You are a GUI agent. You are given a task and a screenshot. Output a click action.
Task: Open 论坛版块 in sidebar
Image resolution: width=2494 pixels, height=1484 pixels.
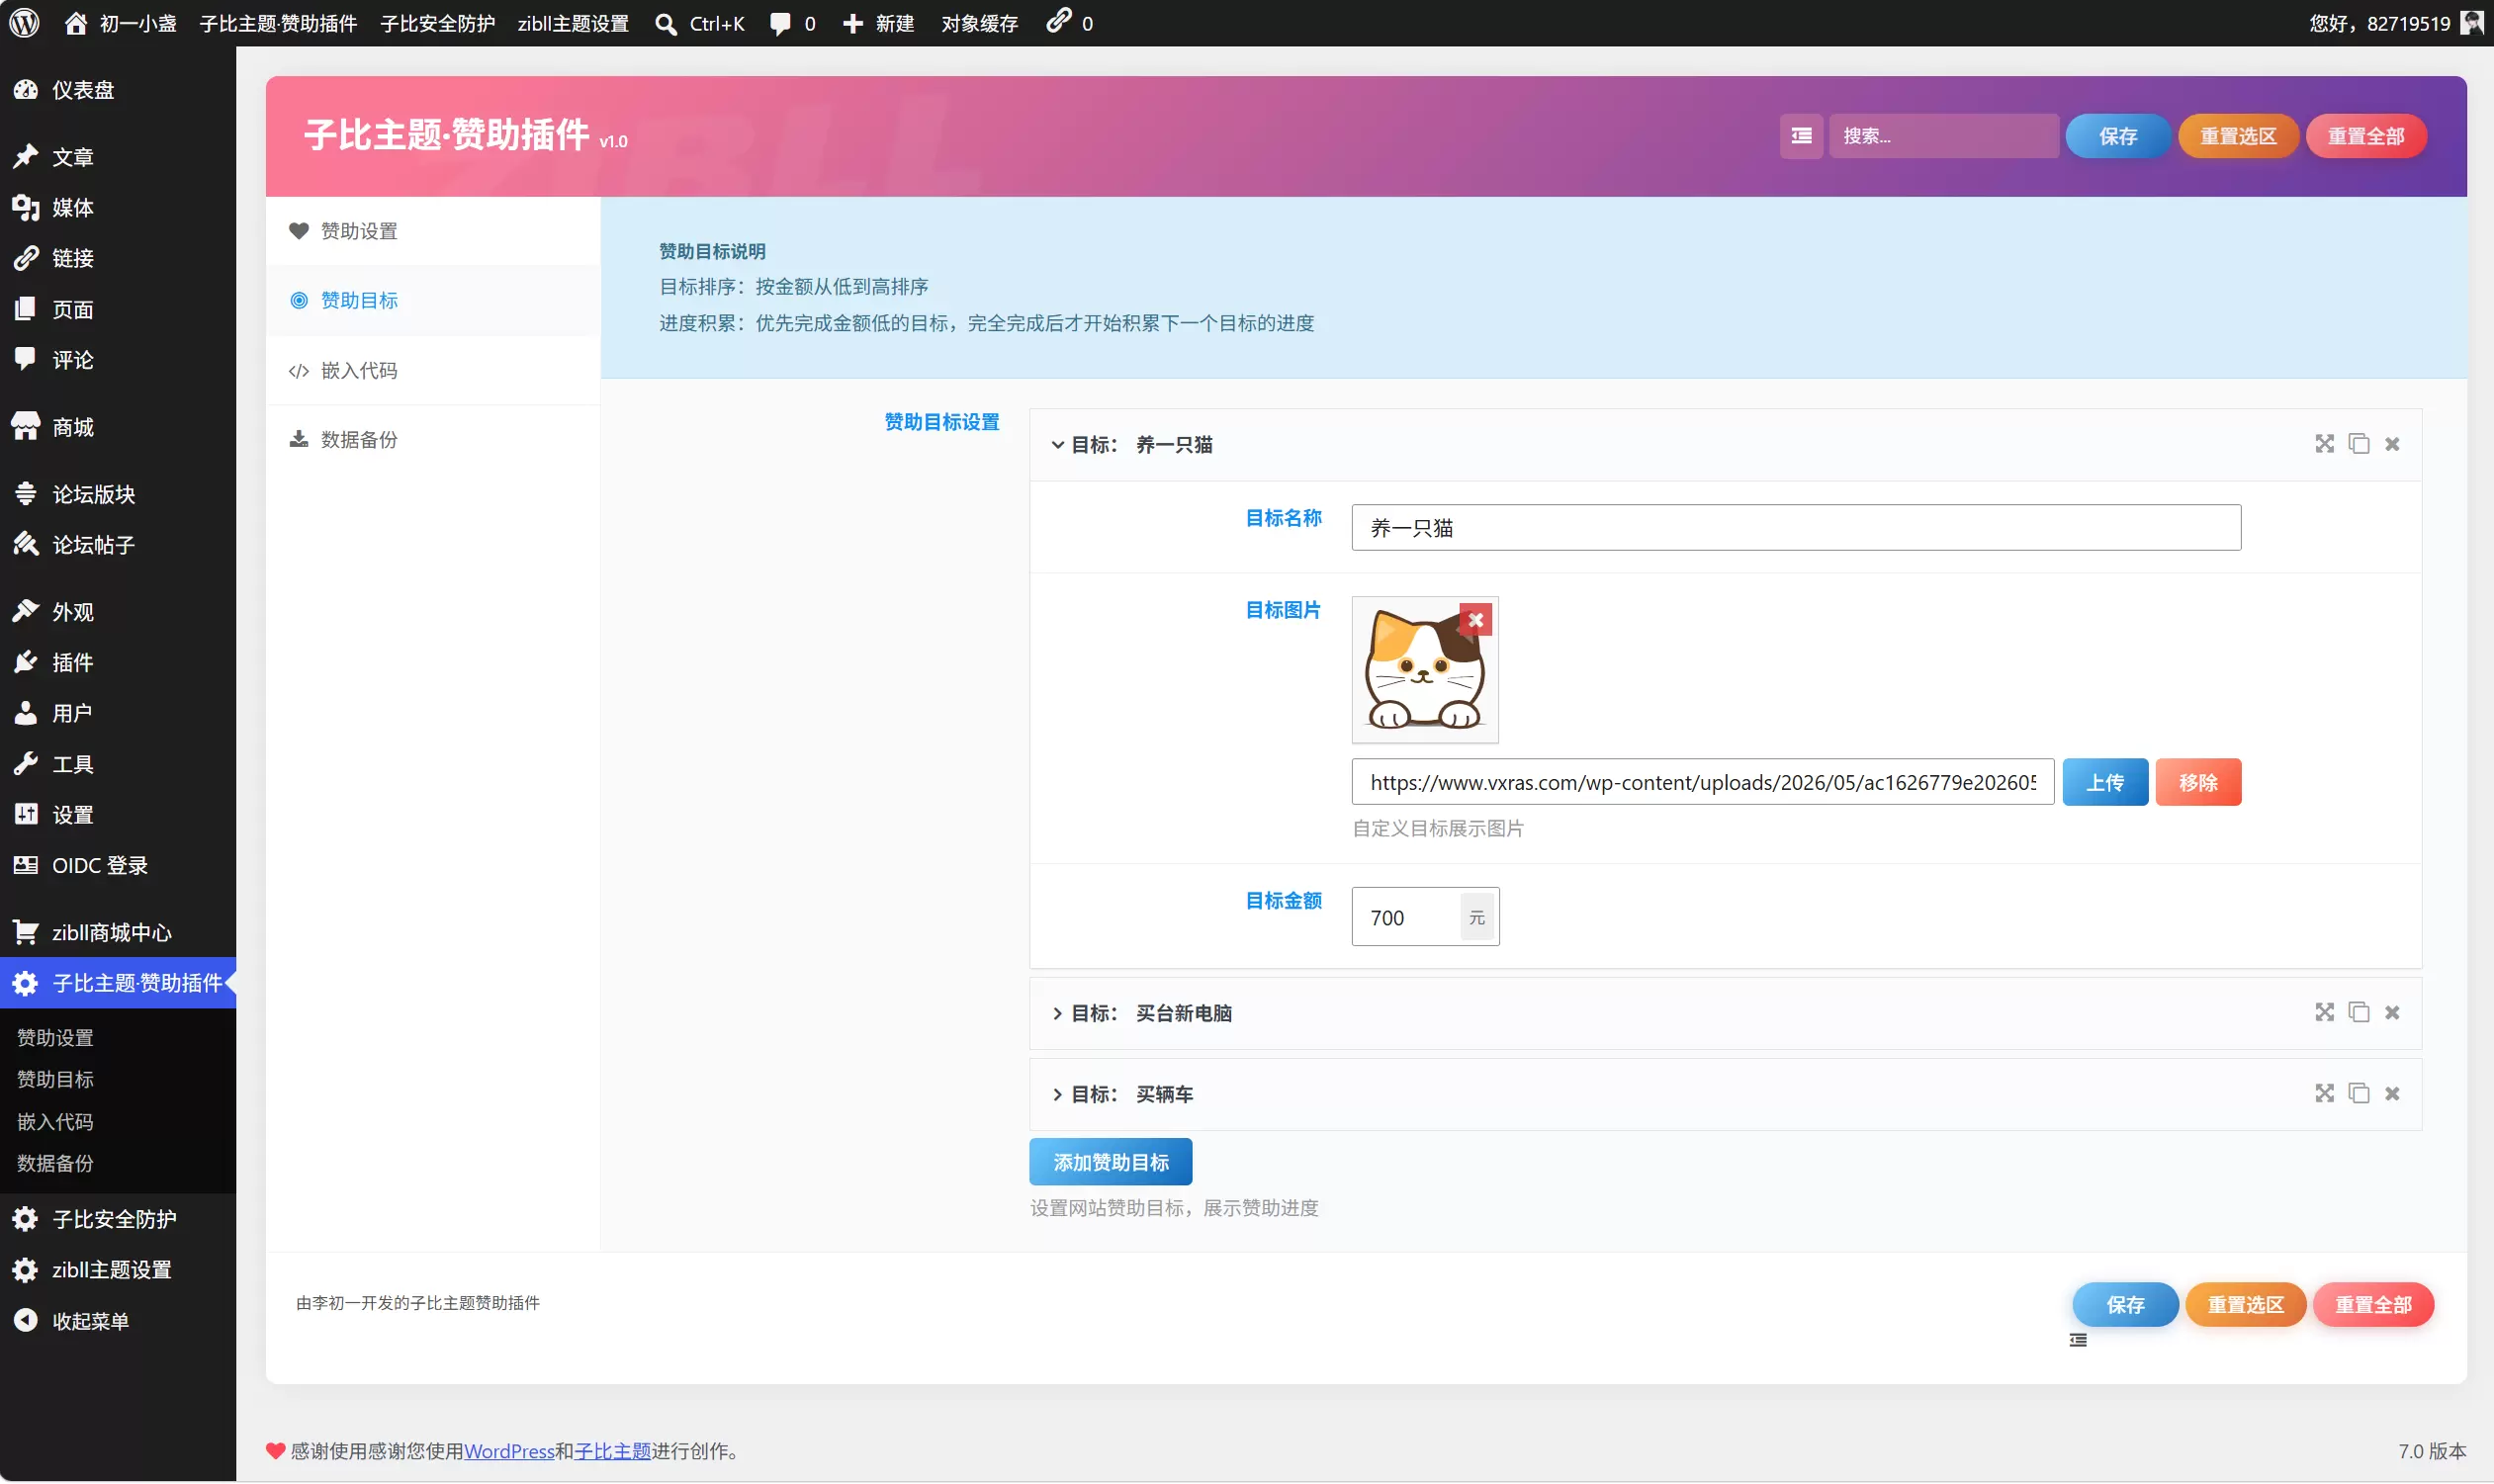click(118, 494)
